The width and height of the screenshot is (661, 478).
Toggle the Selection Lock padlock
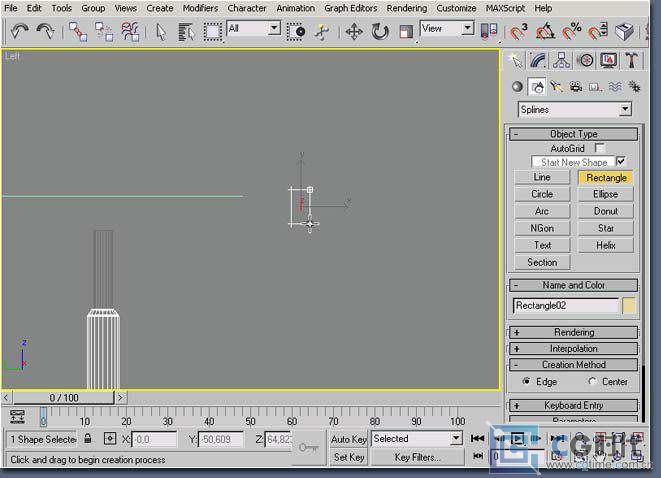(x=87, y=438)
